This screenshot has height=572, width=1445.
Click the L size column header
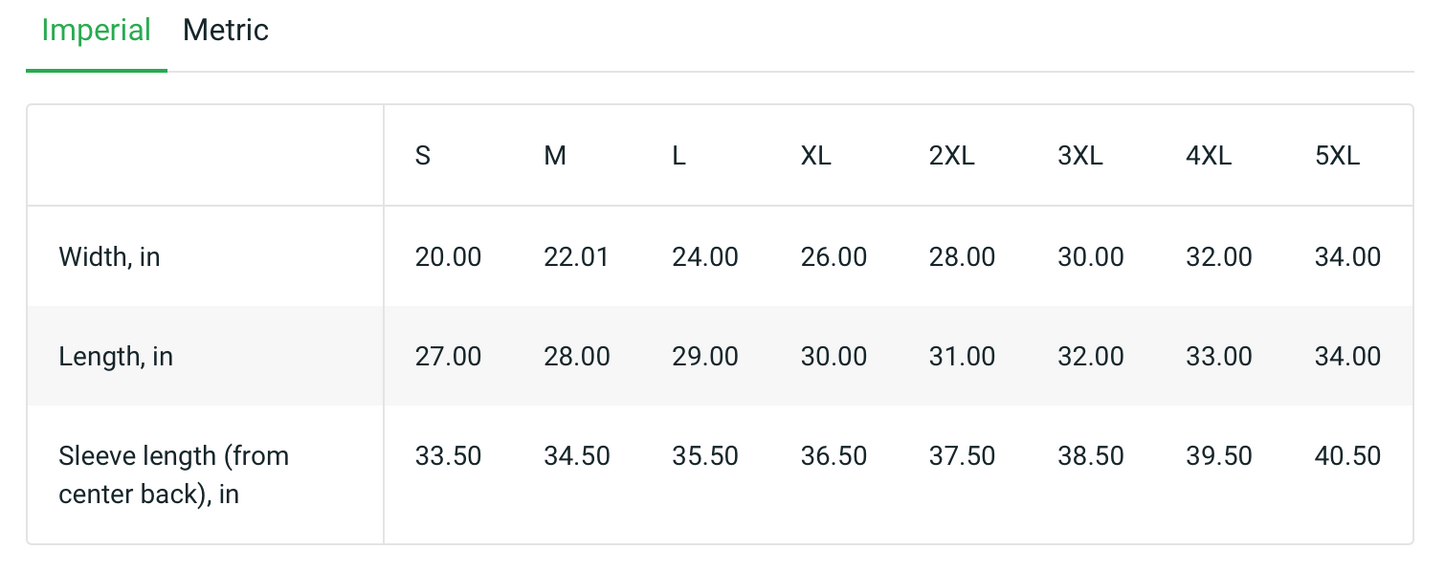[679, 156]
